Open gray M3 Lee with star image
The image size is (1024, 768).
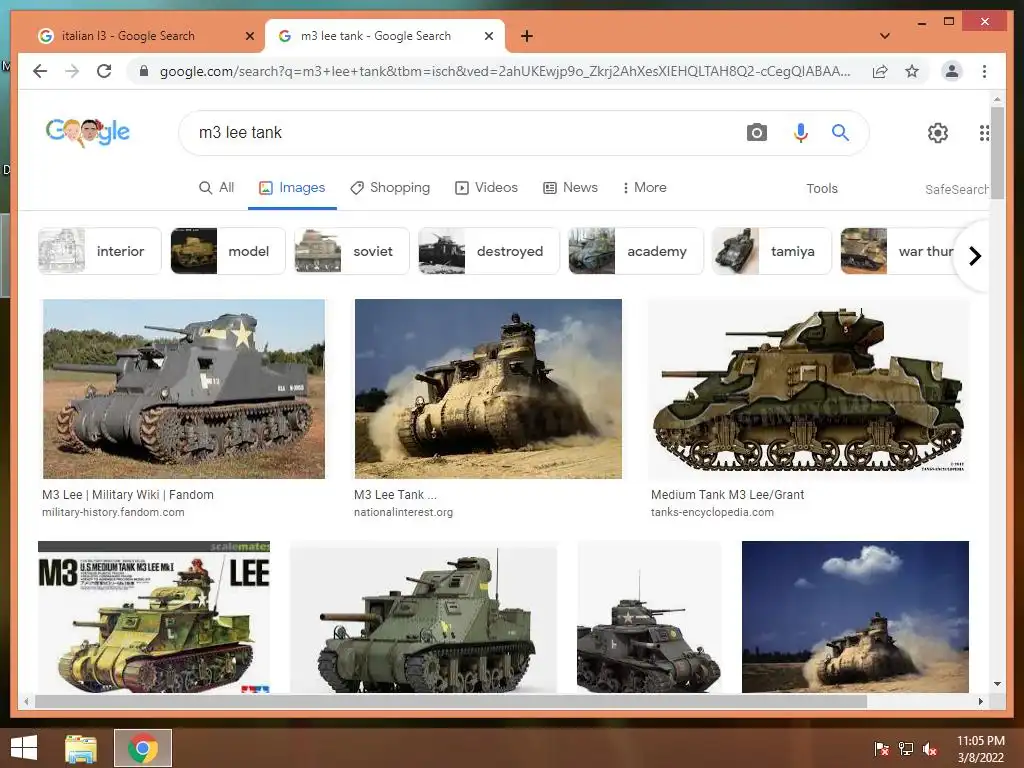[x=184, y=389]
